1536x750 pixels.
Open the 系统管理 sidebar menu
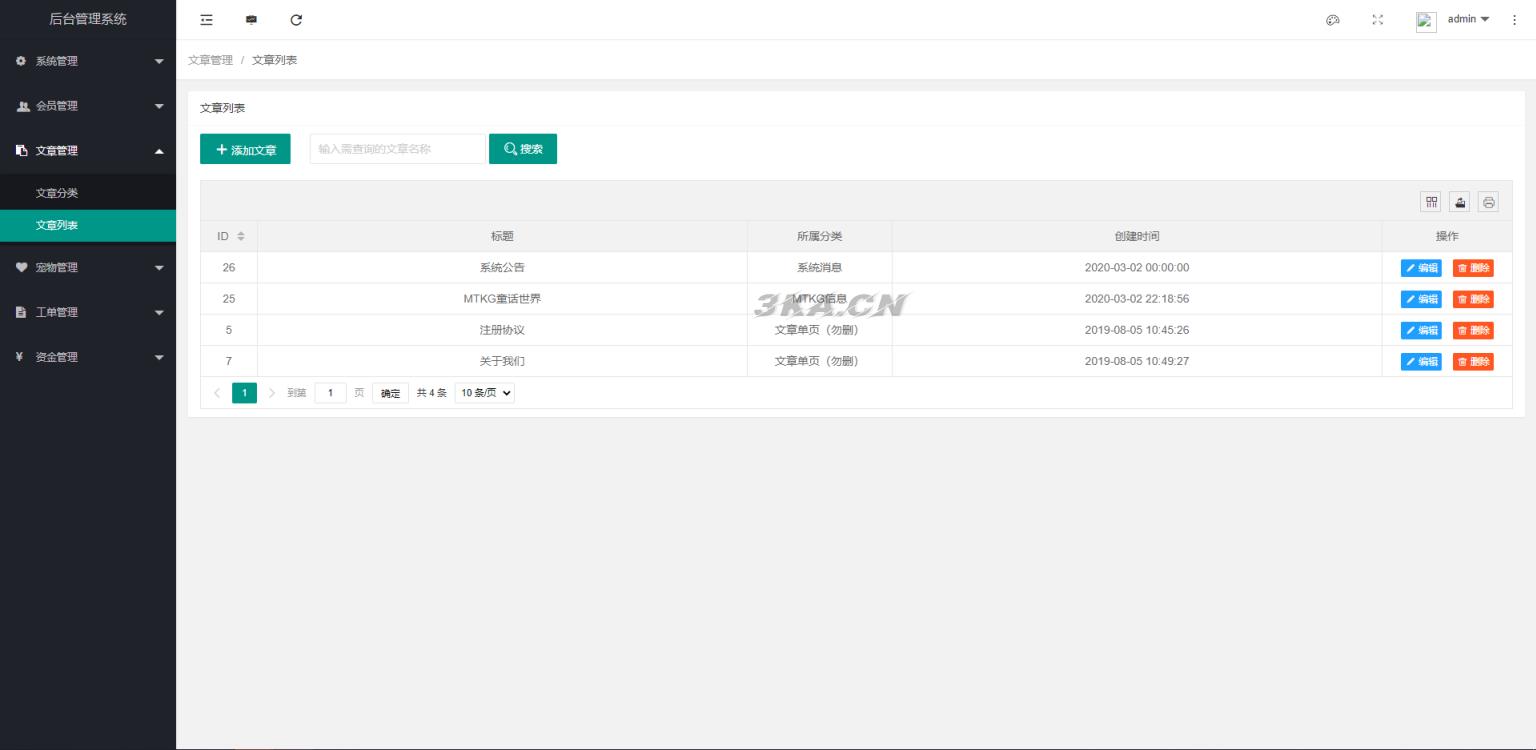(x=88, y=61)
